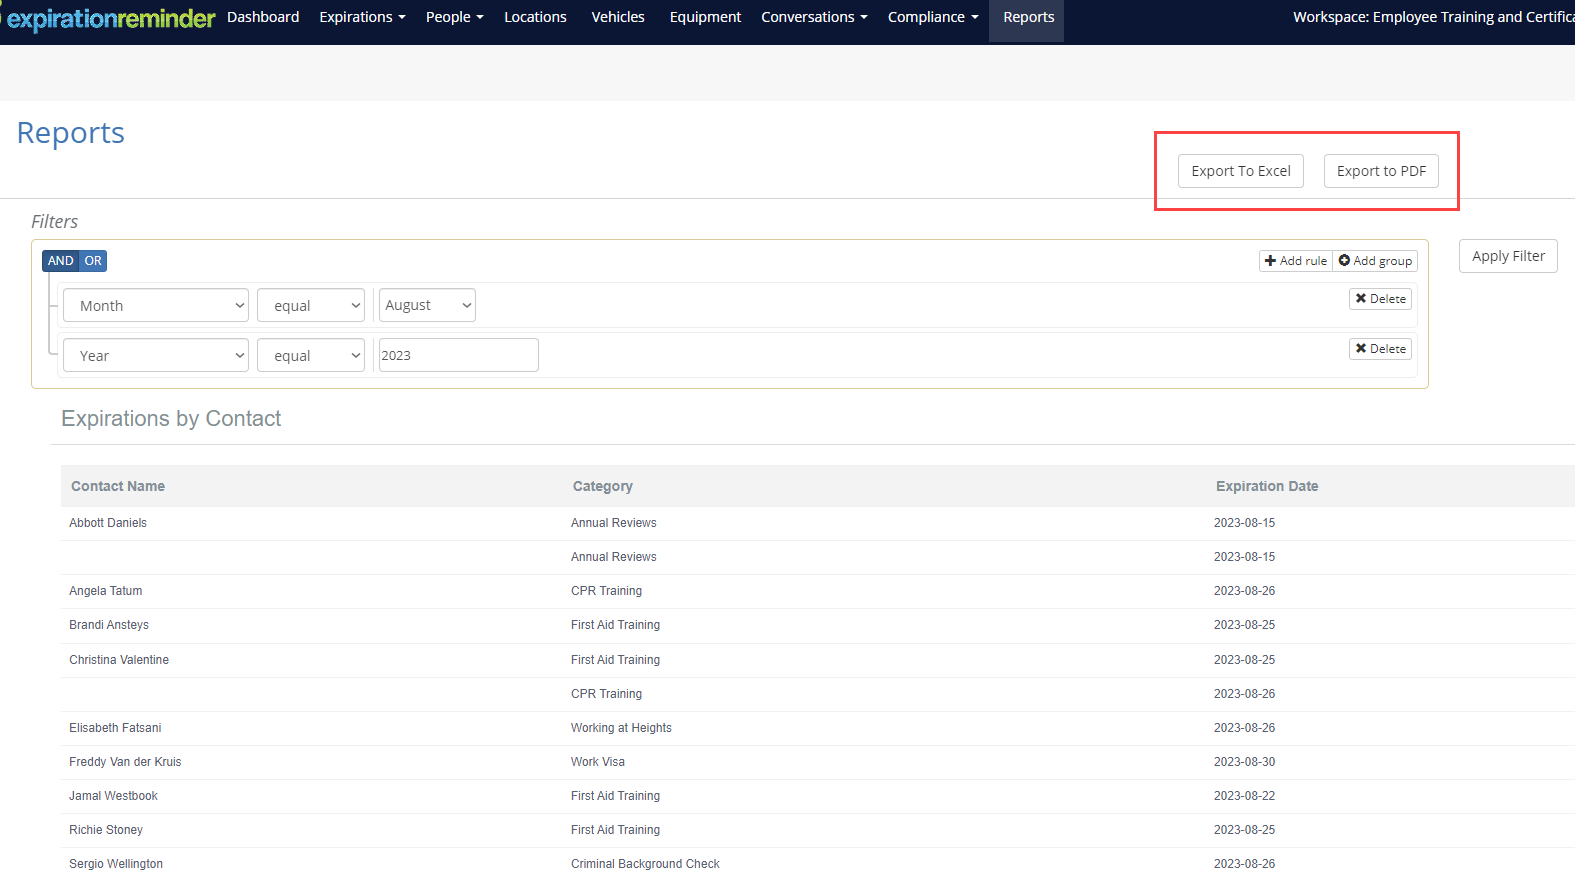Click the Category column header
The image size is (1575, 874).
pos(603,486)
